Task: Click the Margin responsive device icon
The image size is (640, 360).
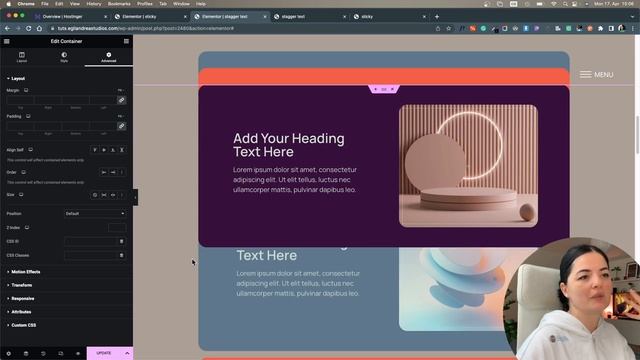Action: click(26, 90)
